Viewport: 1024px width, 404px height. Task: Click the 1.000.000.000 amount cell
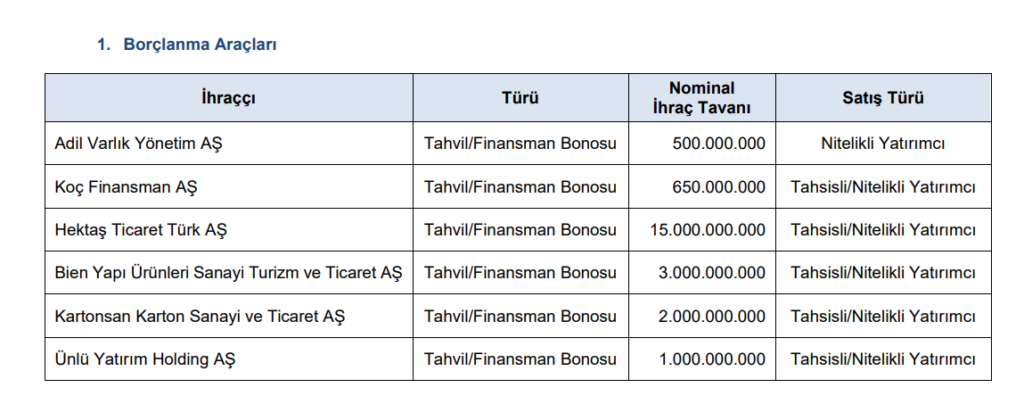(702, 359)
